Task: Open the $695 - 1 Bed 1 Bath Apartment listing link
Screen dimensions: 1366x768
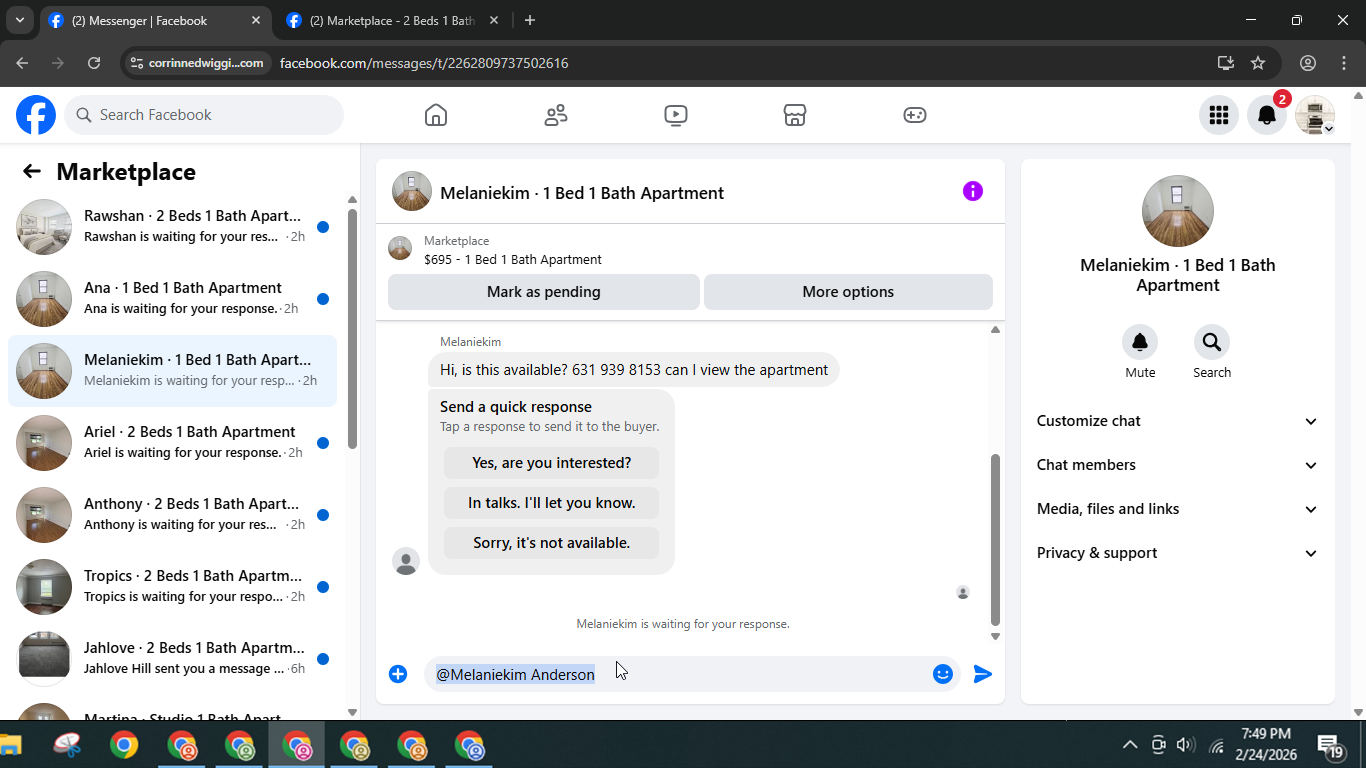Action: (513, 259)
